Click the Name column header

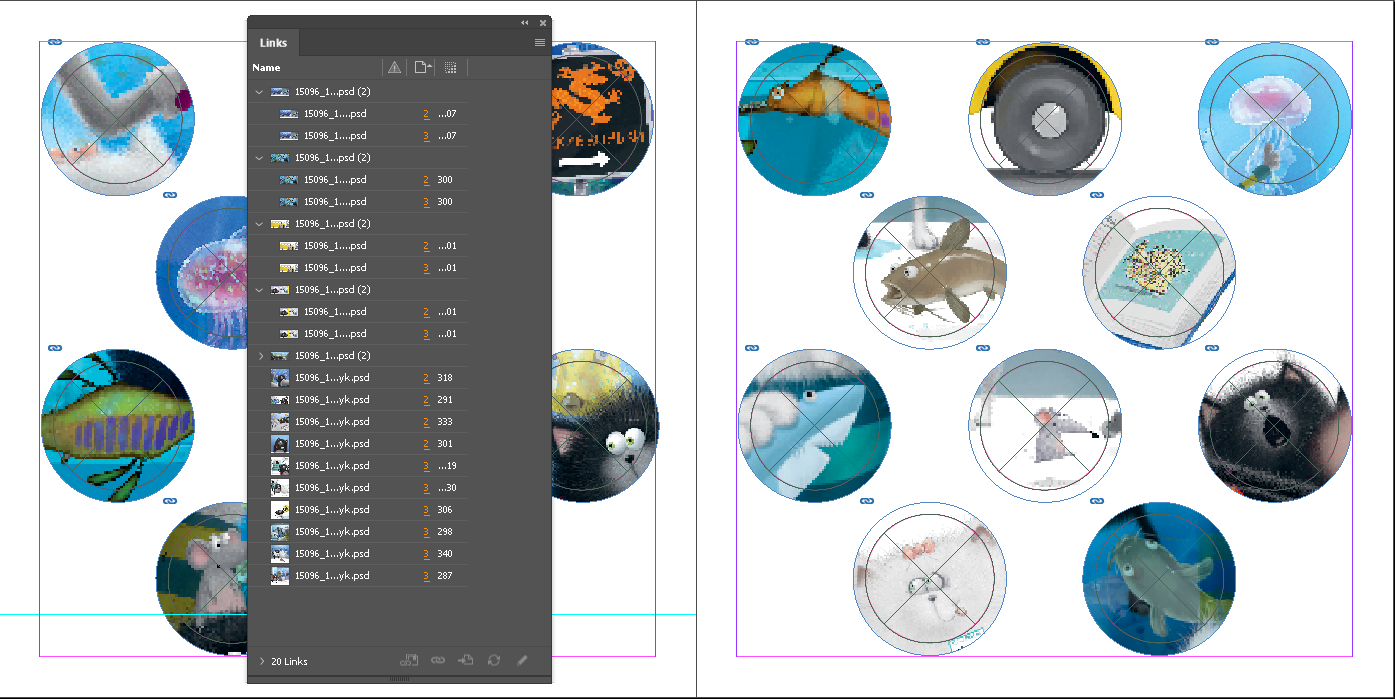click(267, 68)
